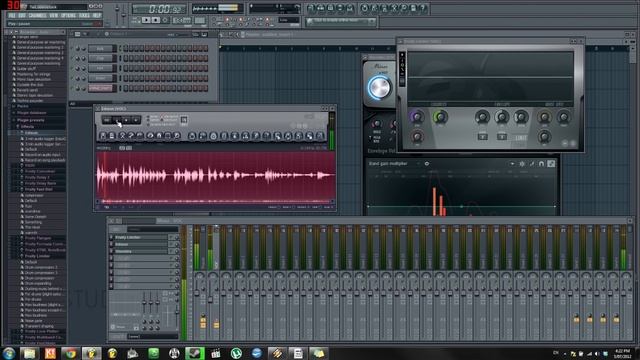Select Fruity Limiter slot in mixer
640x360 pixels.
point(140,237)
